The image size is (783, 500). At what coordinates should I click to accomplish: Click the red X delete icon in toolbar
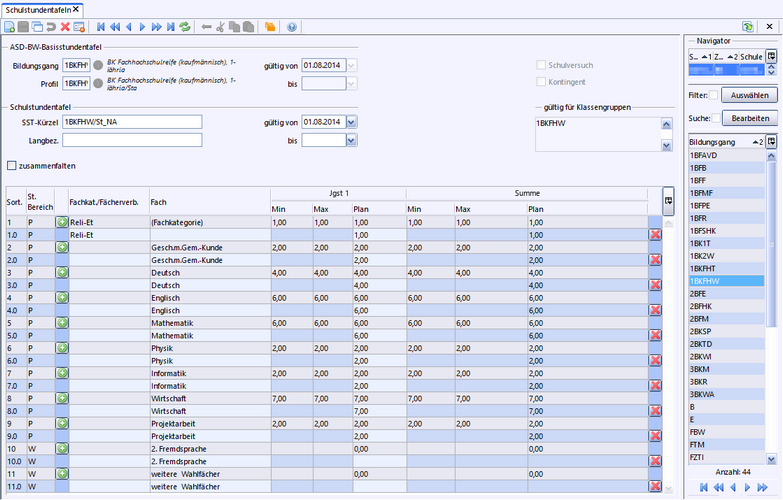[65, 26]
